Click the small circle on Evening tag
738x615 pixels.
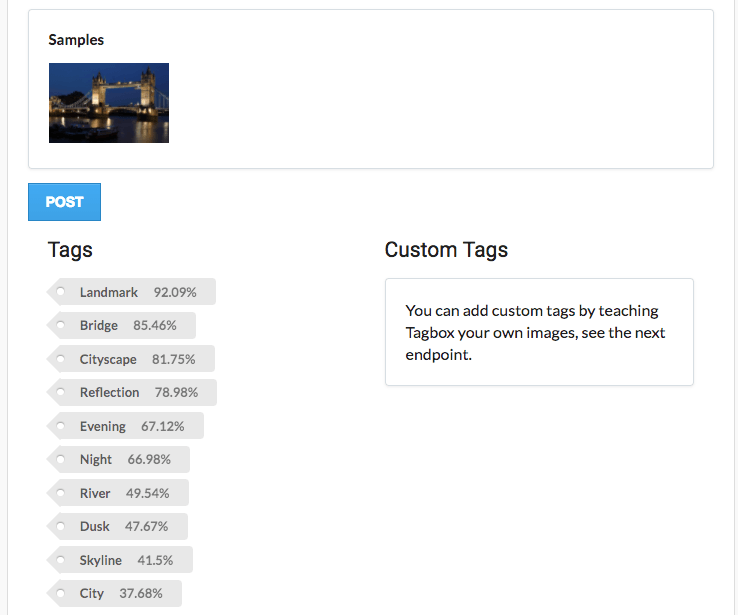(x=60, y=426)
